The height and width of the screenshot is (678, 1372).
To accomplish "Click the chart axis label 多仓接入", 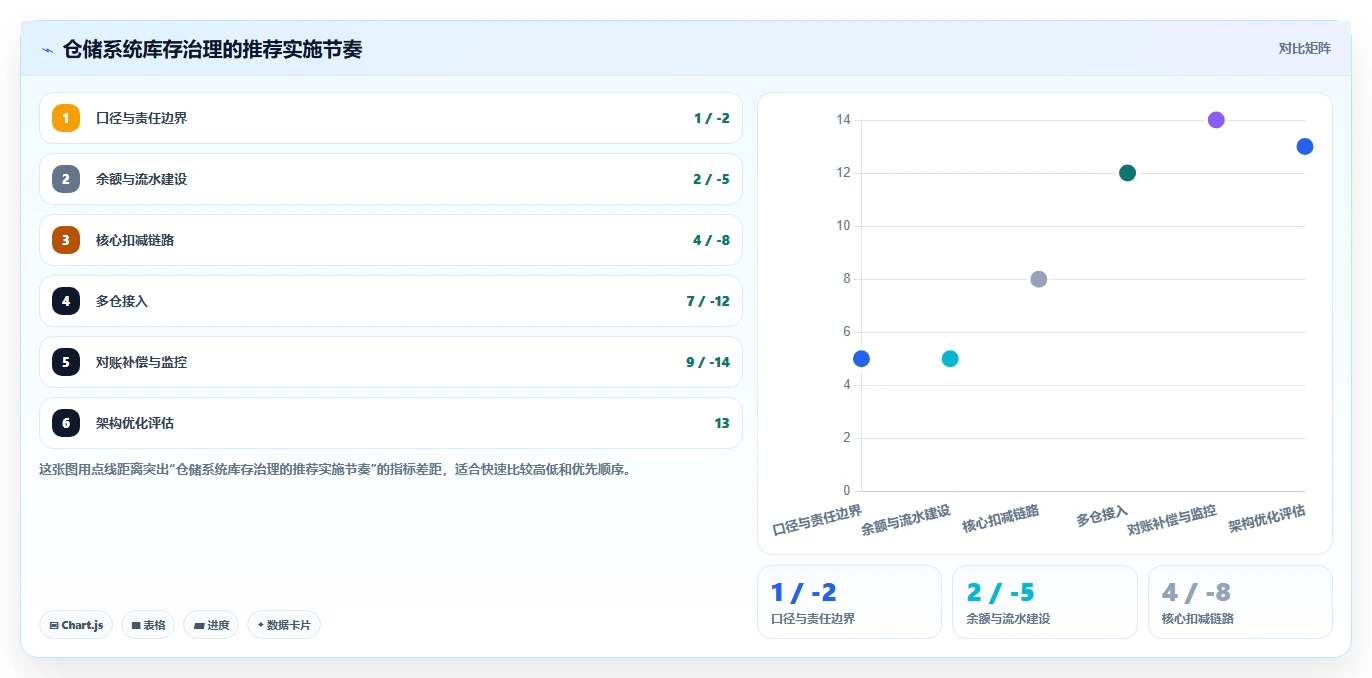I will pyautogui.click(x=1102, y=518).
